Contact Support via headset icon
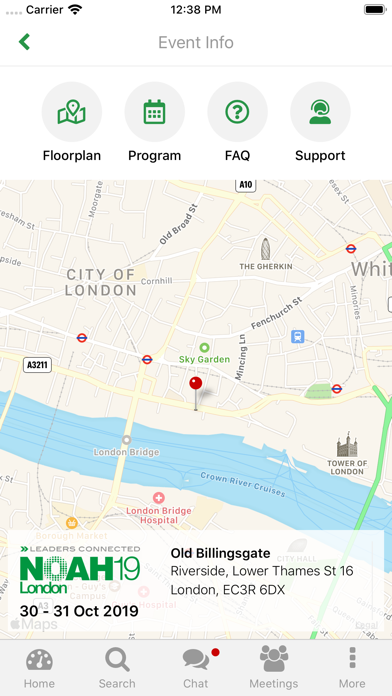The image size is (392, 696). coord(320,112)
